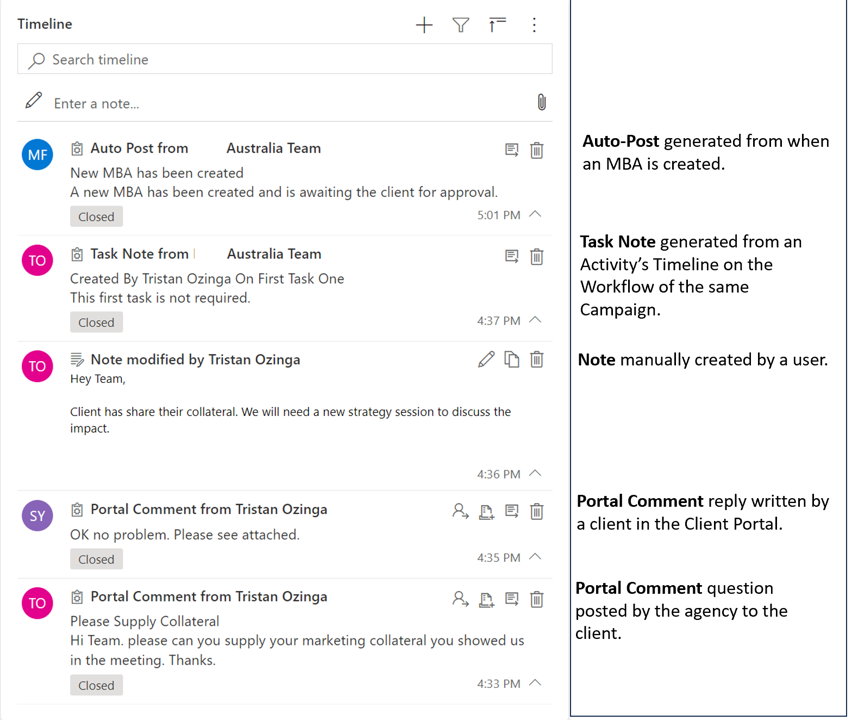852x720 pixels.
Task: Open the Auto Post record icon
Action: (512, 150)
